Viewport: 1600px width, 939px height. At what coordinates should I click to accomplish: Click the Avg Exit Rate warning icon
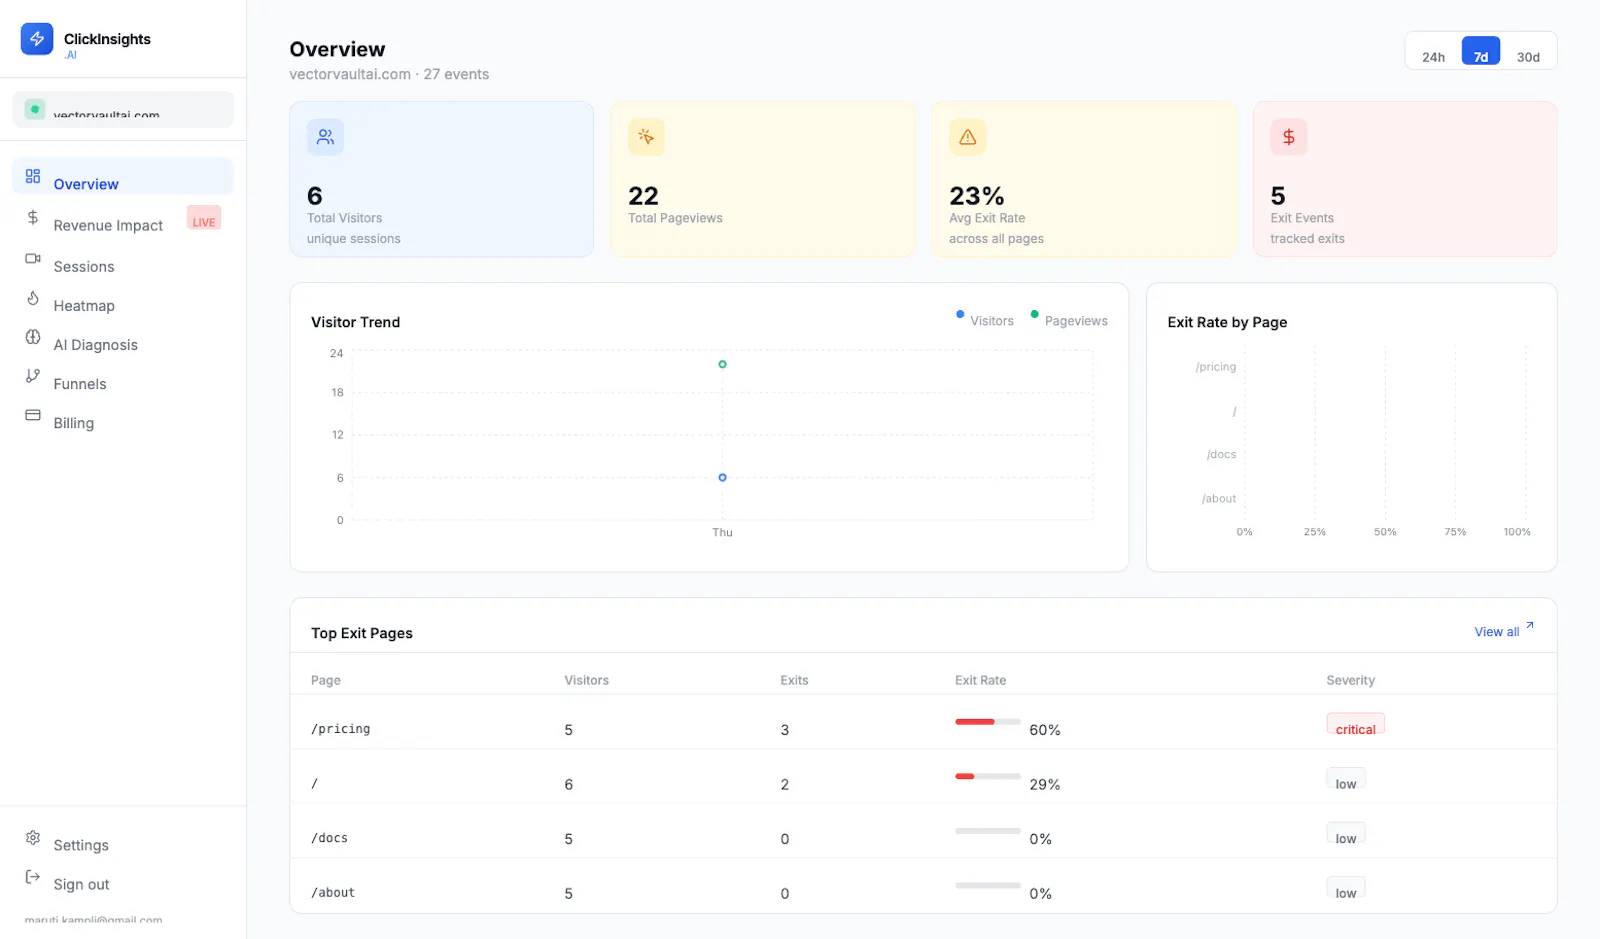(967, 137)
